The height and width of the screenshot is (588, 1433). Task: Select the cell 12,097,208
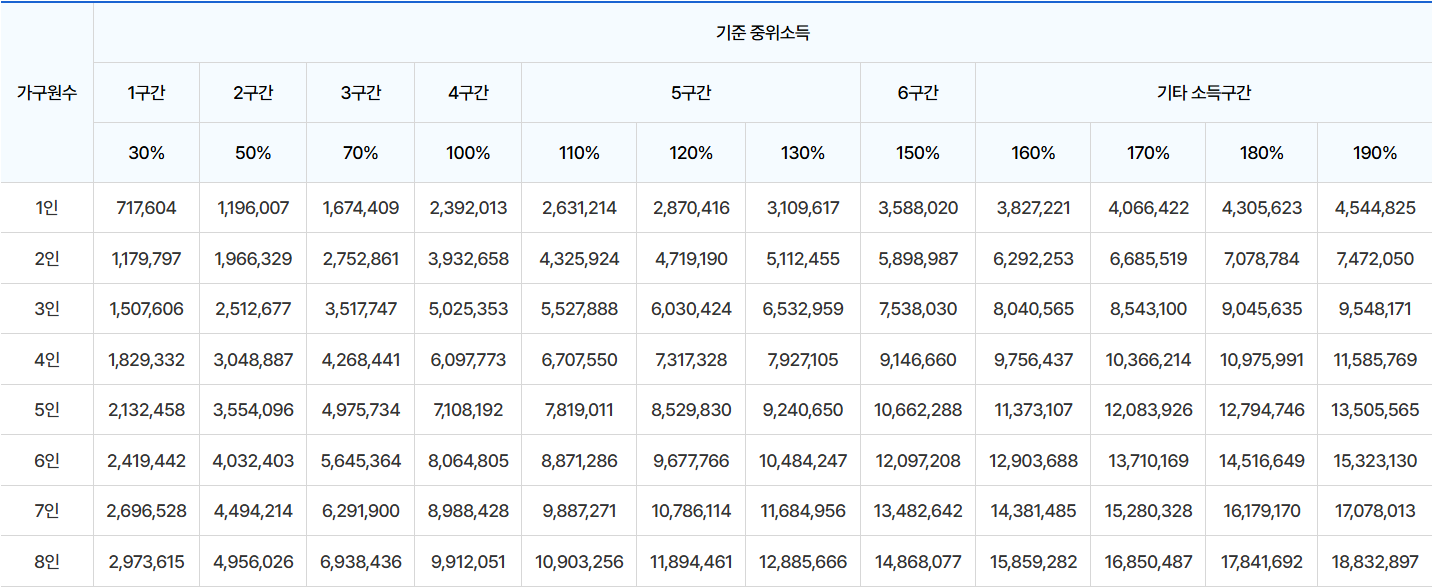918,461
